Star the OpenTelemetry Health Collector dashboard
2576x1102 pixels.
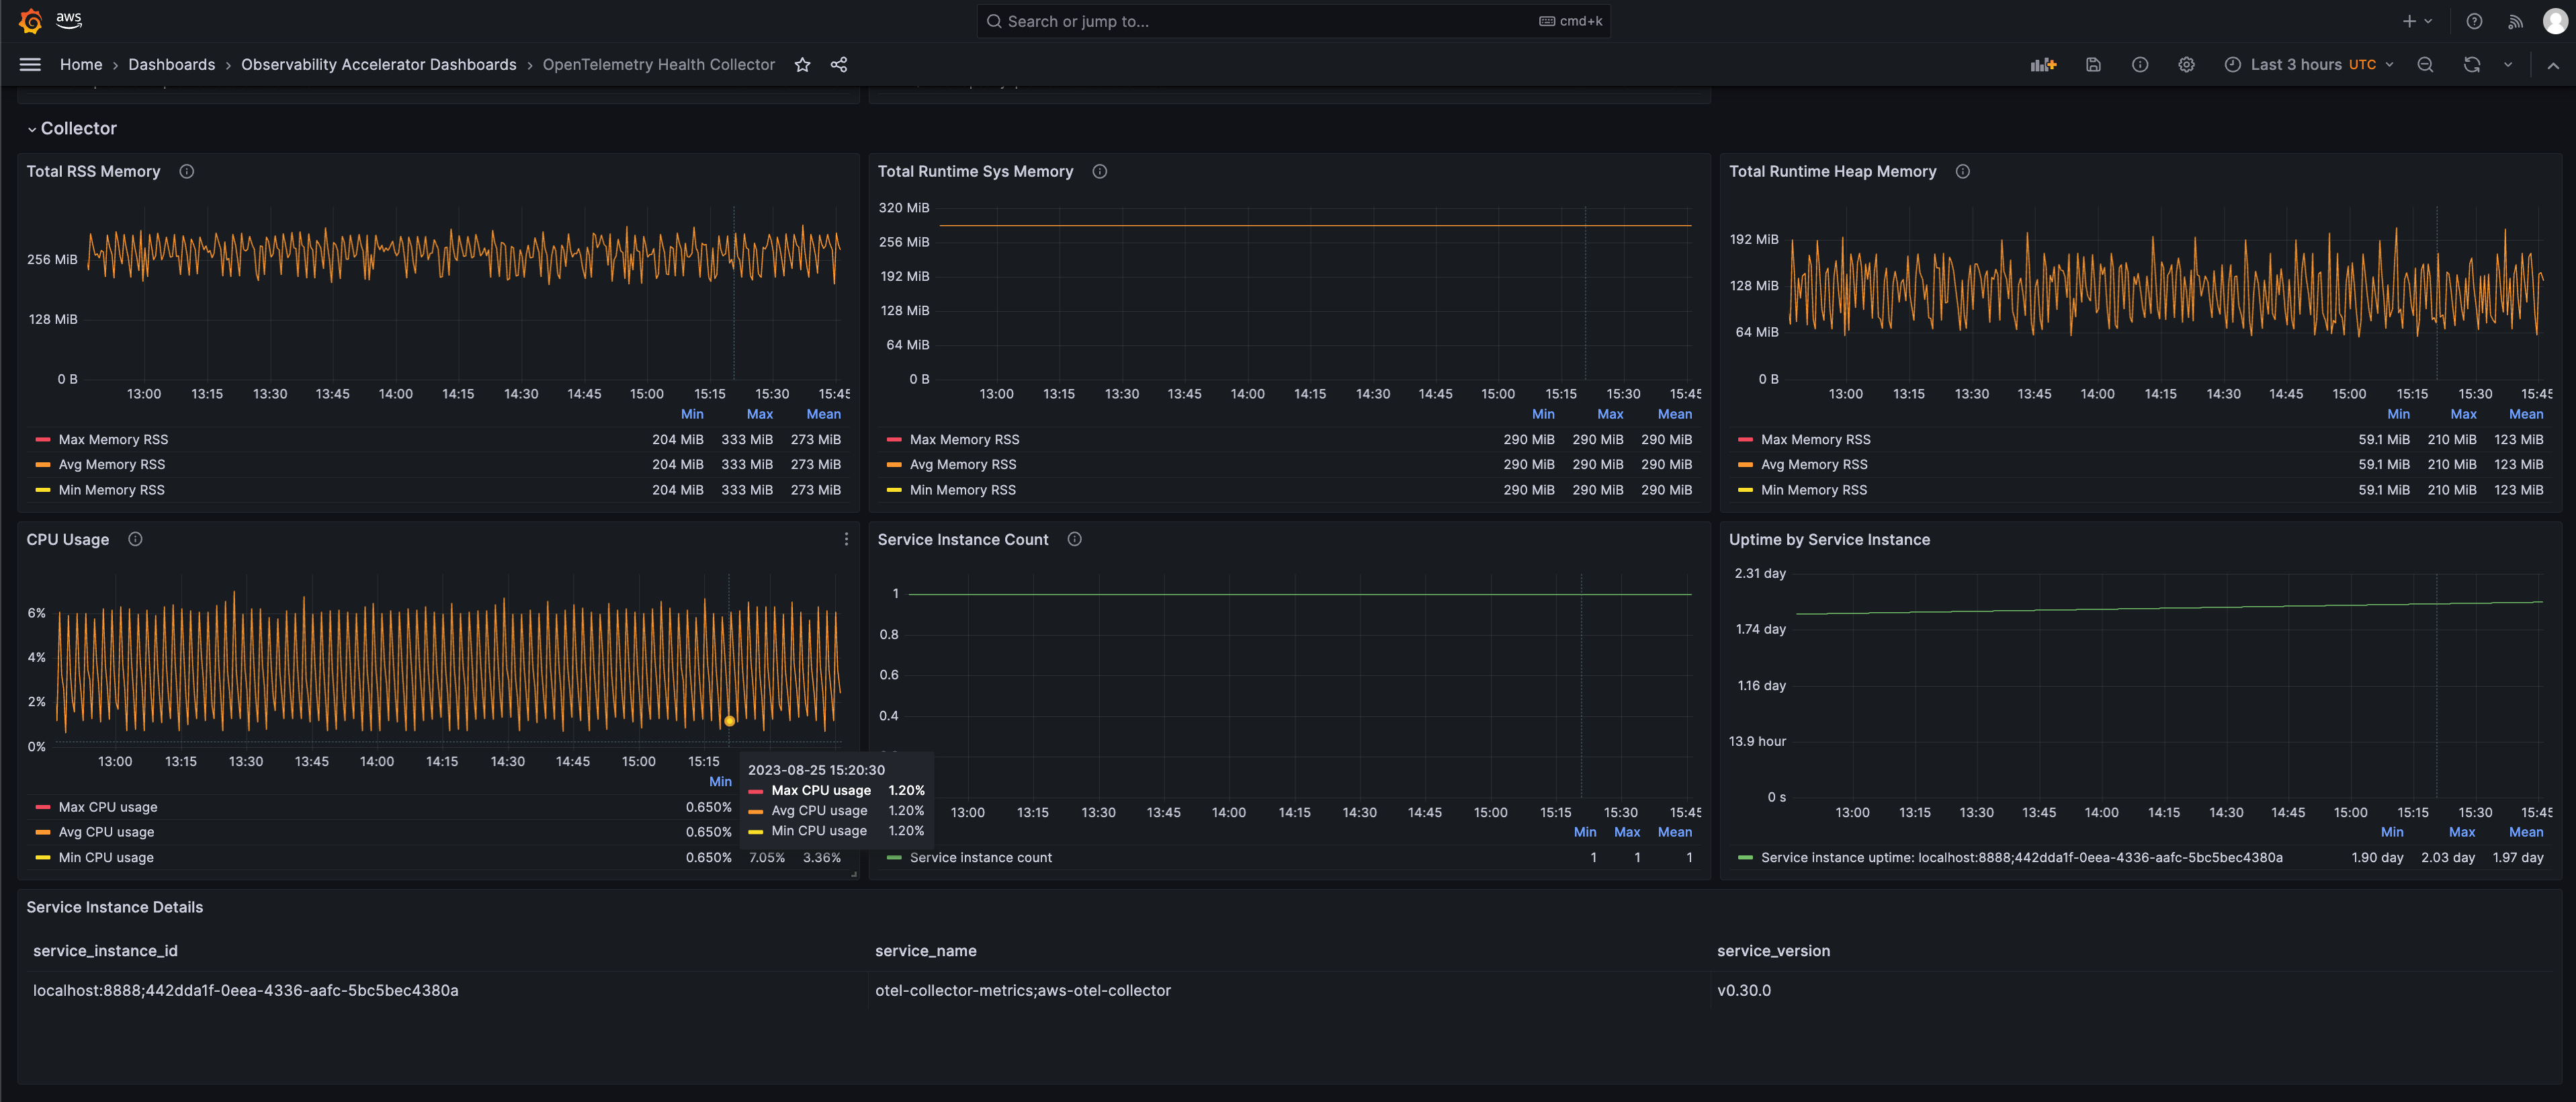click(802, 65)
